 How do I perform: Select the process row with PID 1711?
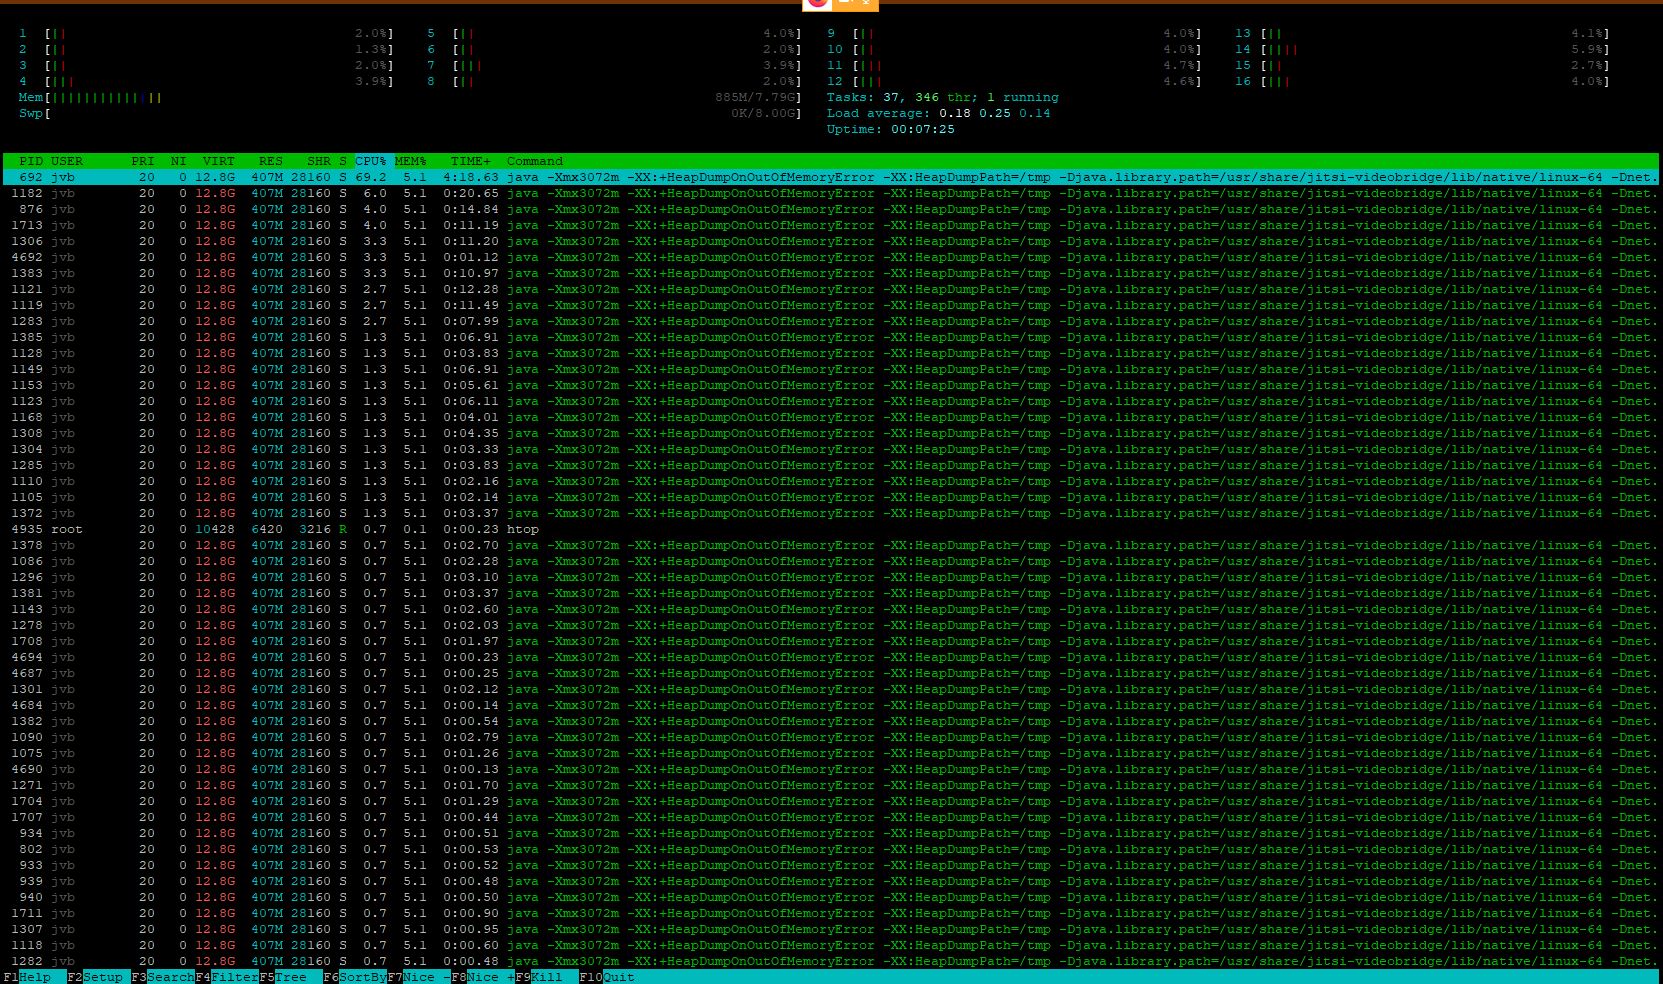(831, 913)
